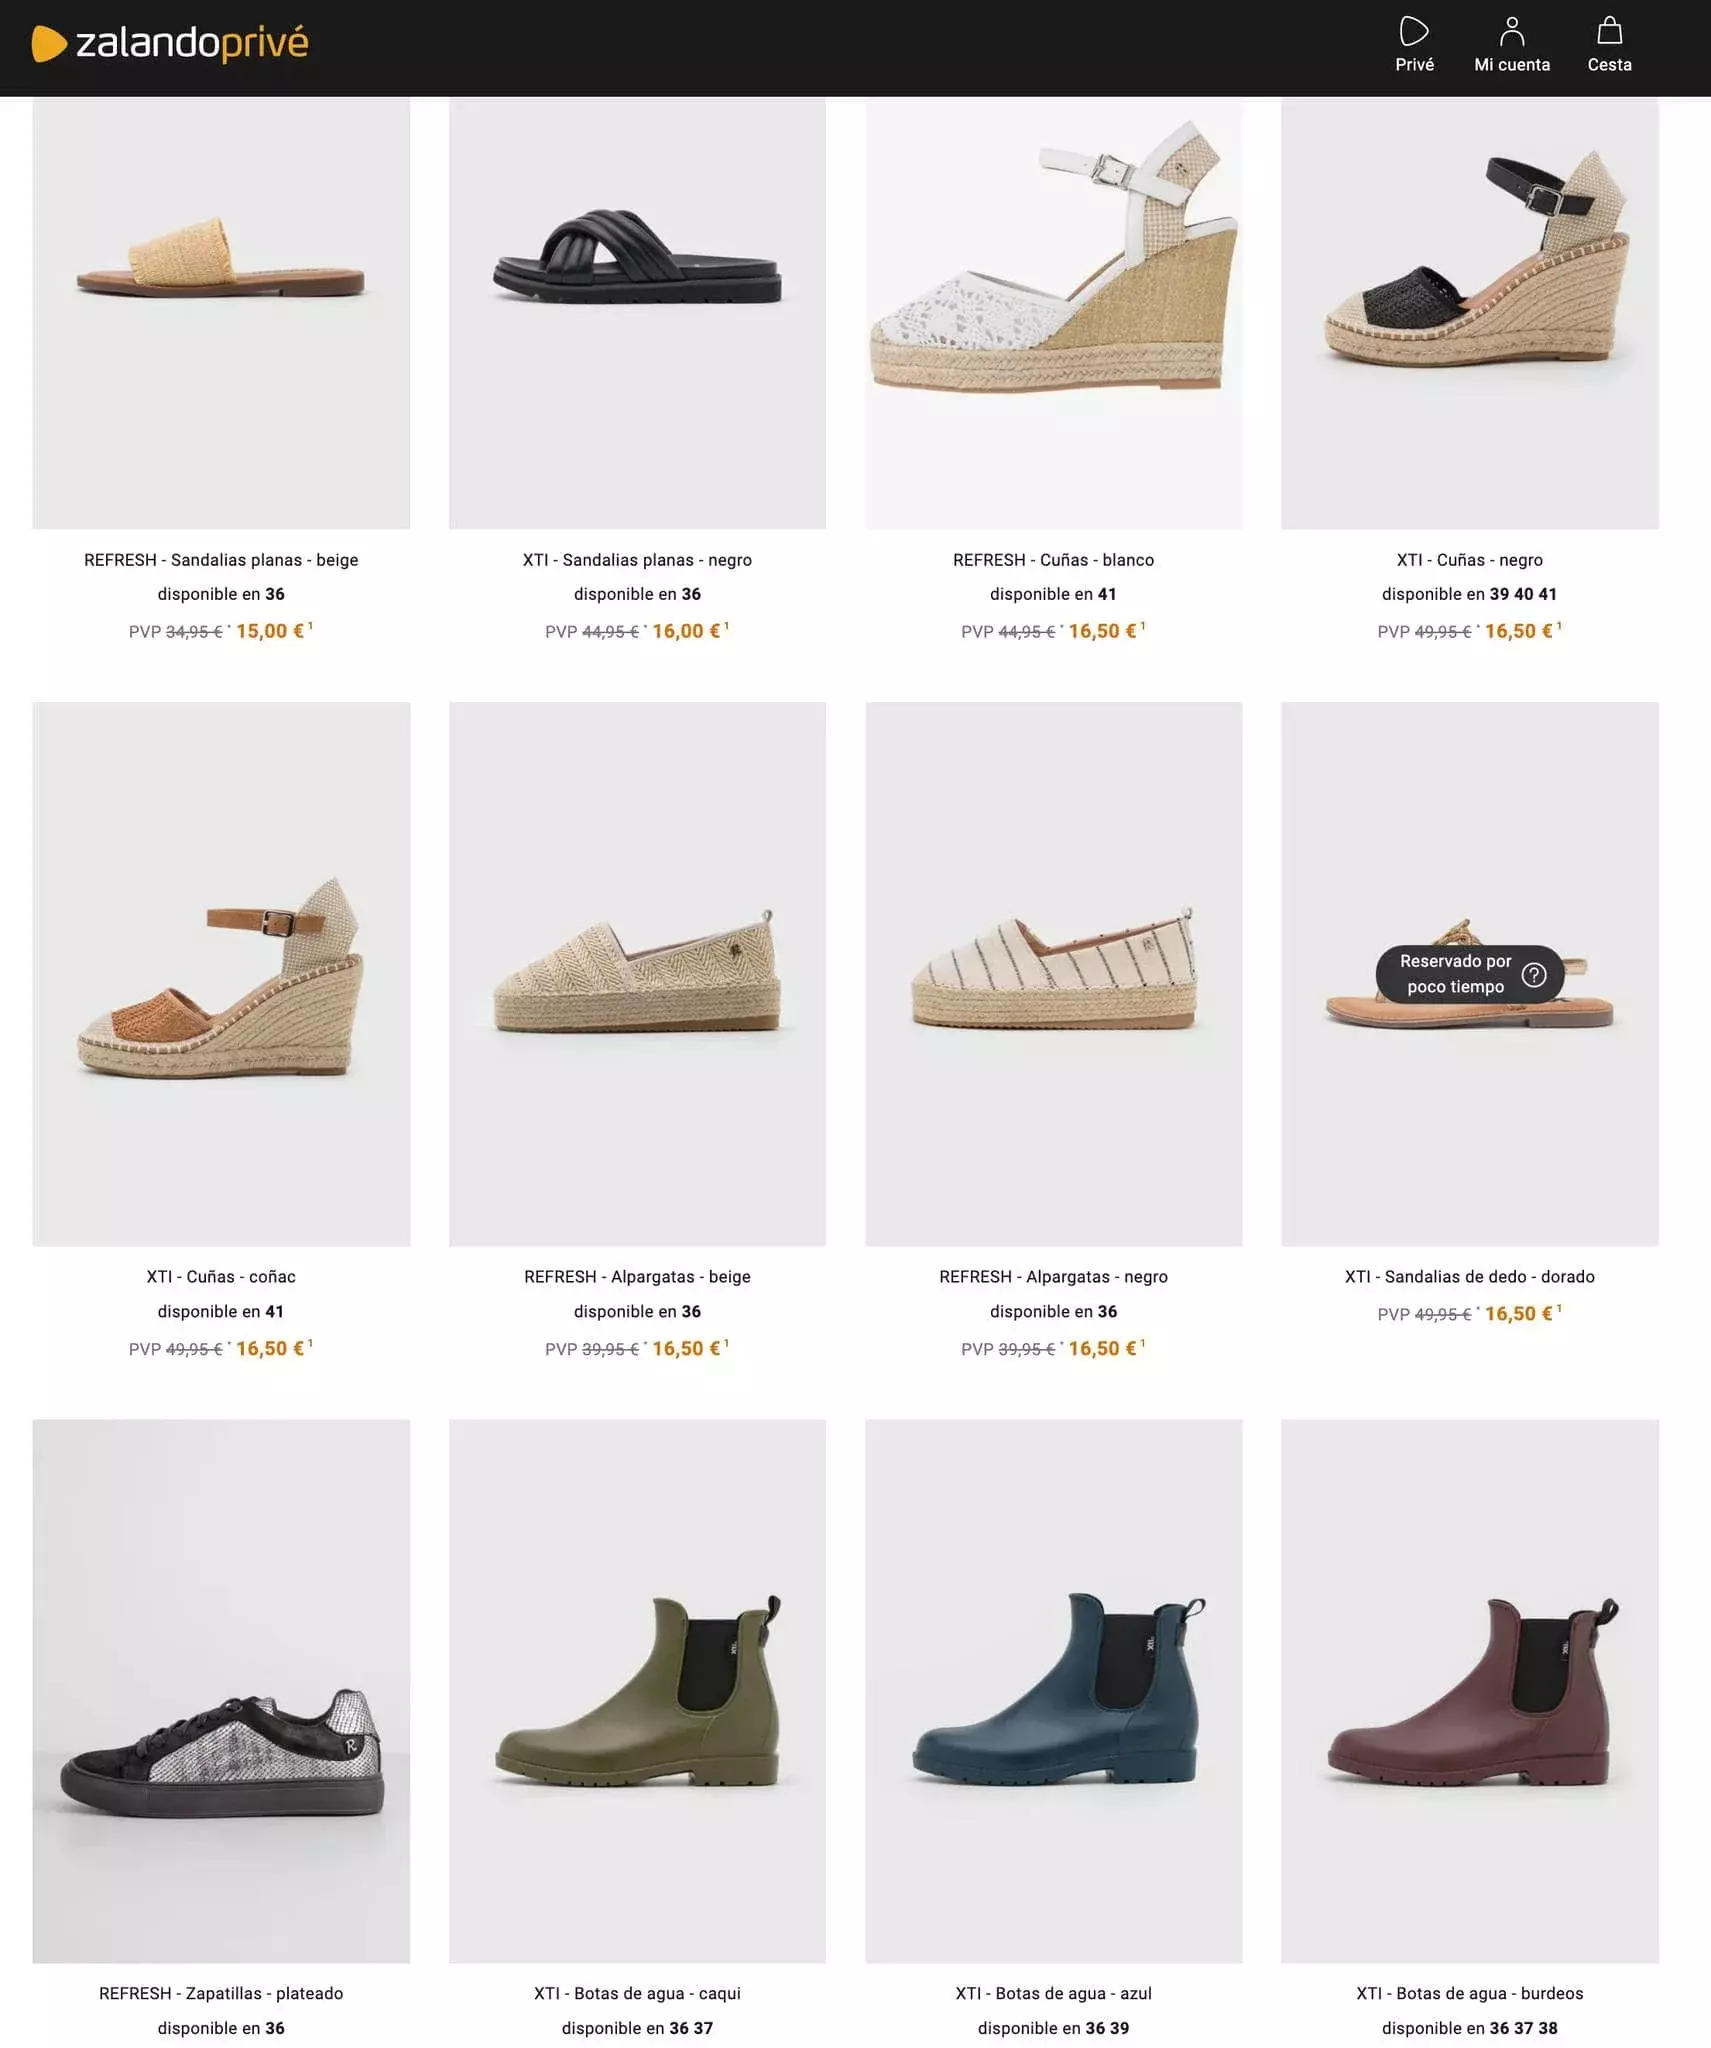Open burgundy XTI rain boot image
Viewport: 1711px width, 2048px height.
coord(1469,1691)
